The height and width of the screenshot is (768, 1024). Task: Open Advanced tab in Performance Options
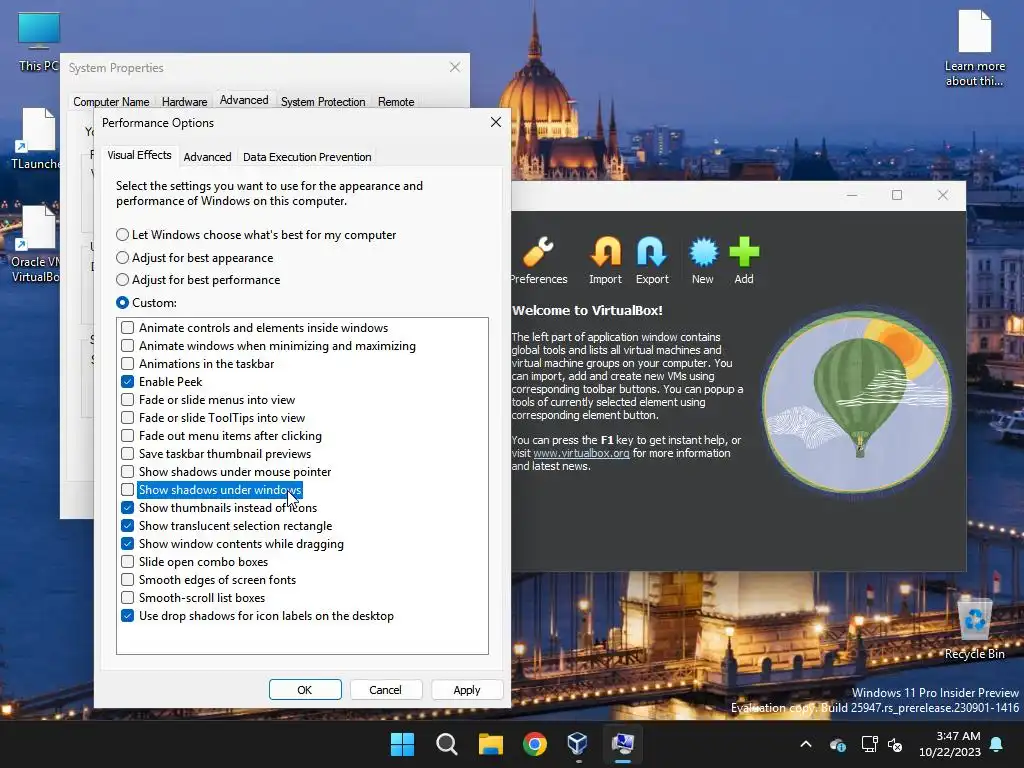point(207,157)
